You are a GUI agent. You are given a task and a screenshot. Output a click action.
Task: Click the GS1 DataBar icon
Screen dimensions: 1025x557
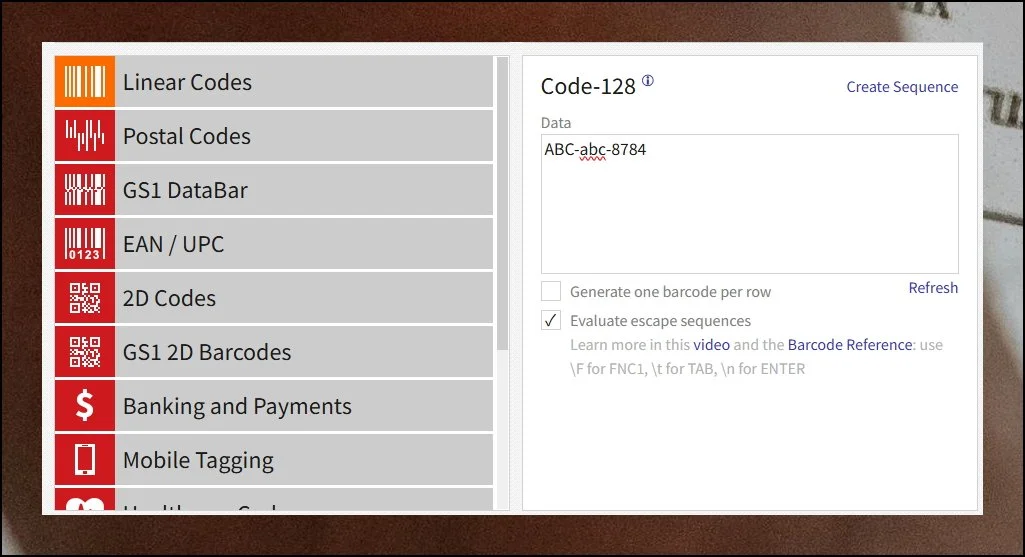point(85,190)
